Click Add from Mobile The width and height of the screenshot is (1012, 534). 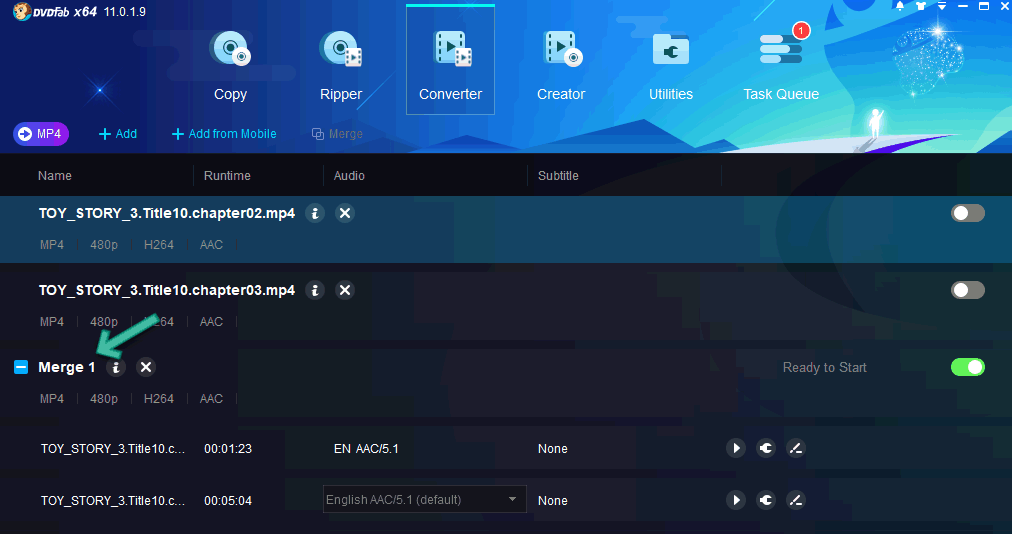pyautogui.click(x=224, y=134)
